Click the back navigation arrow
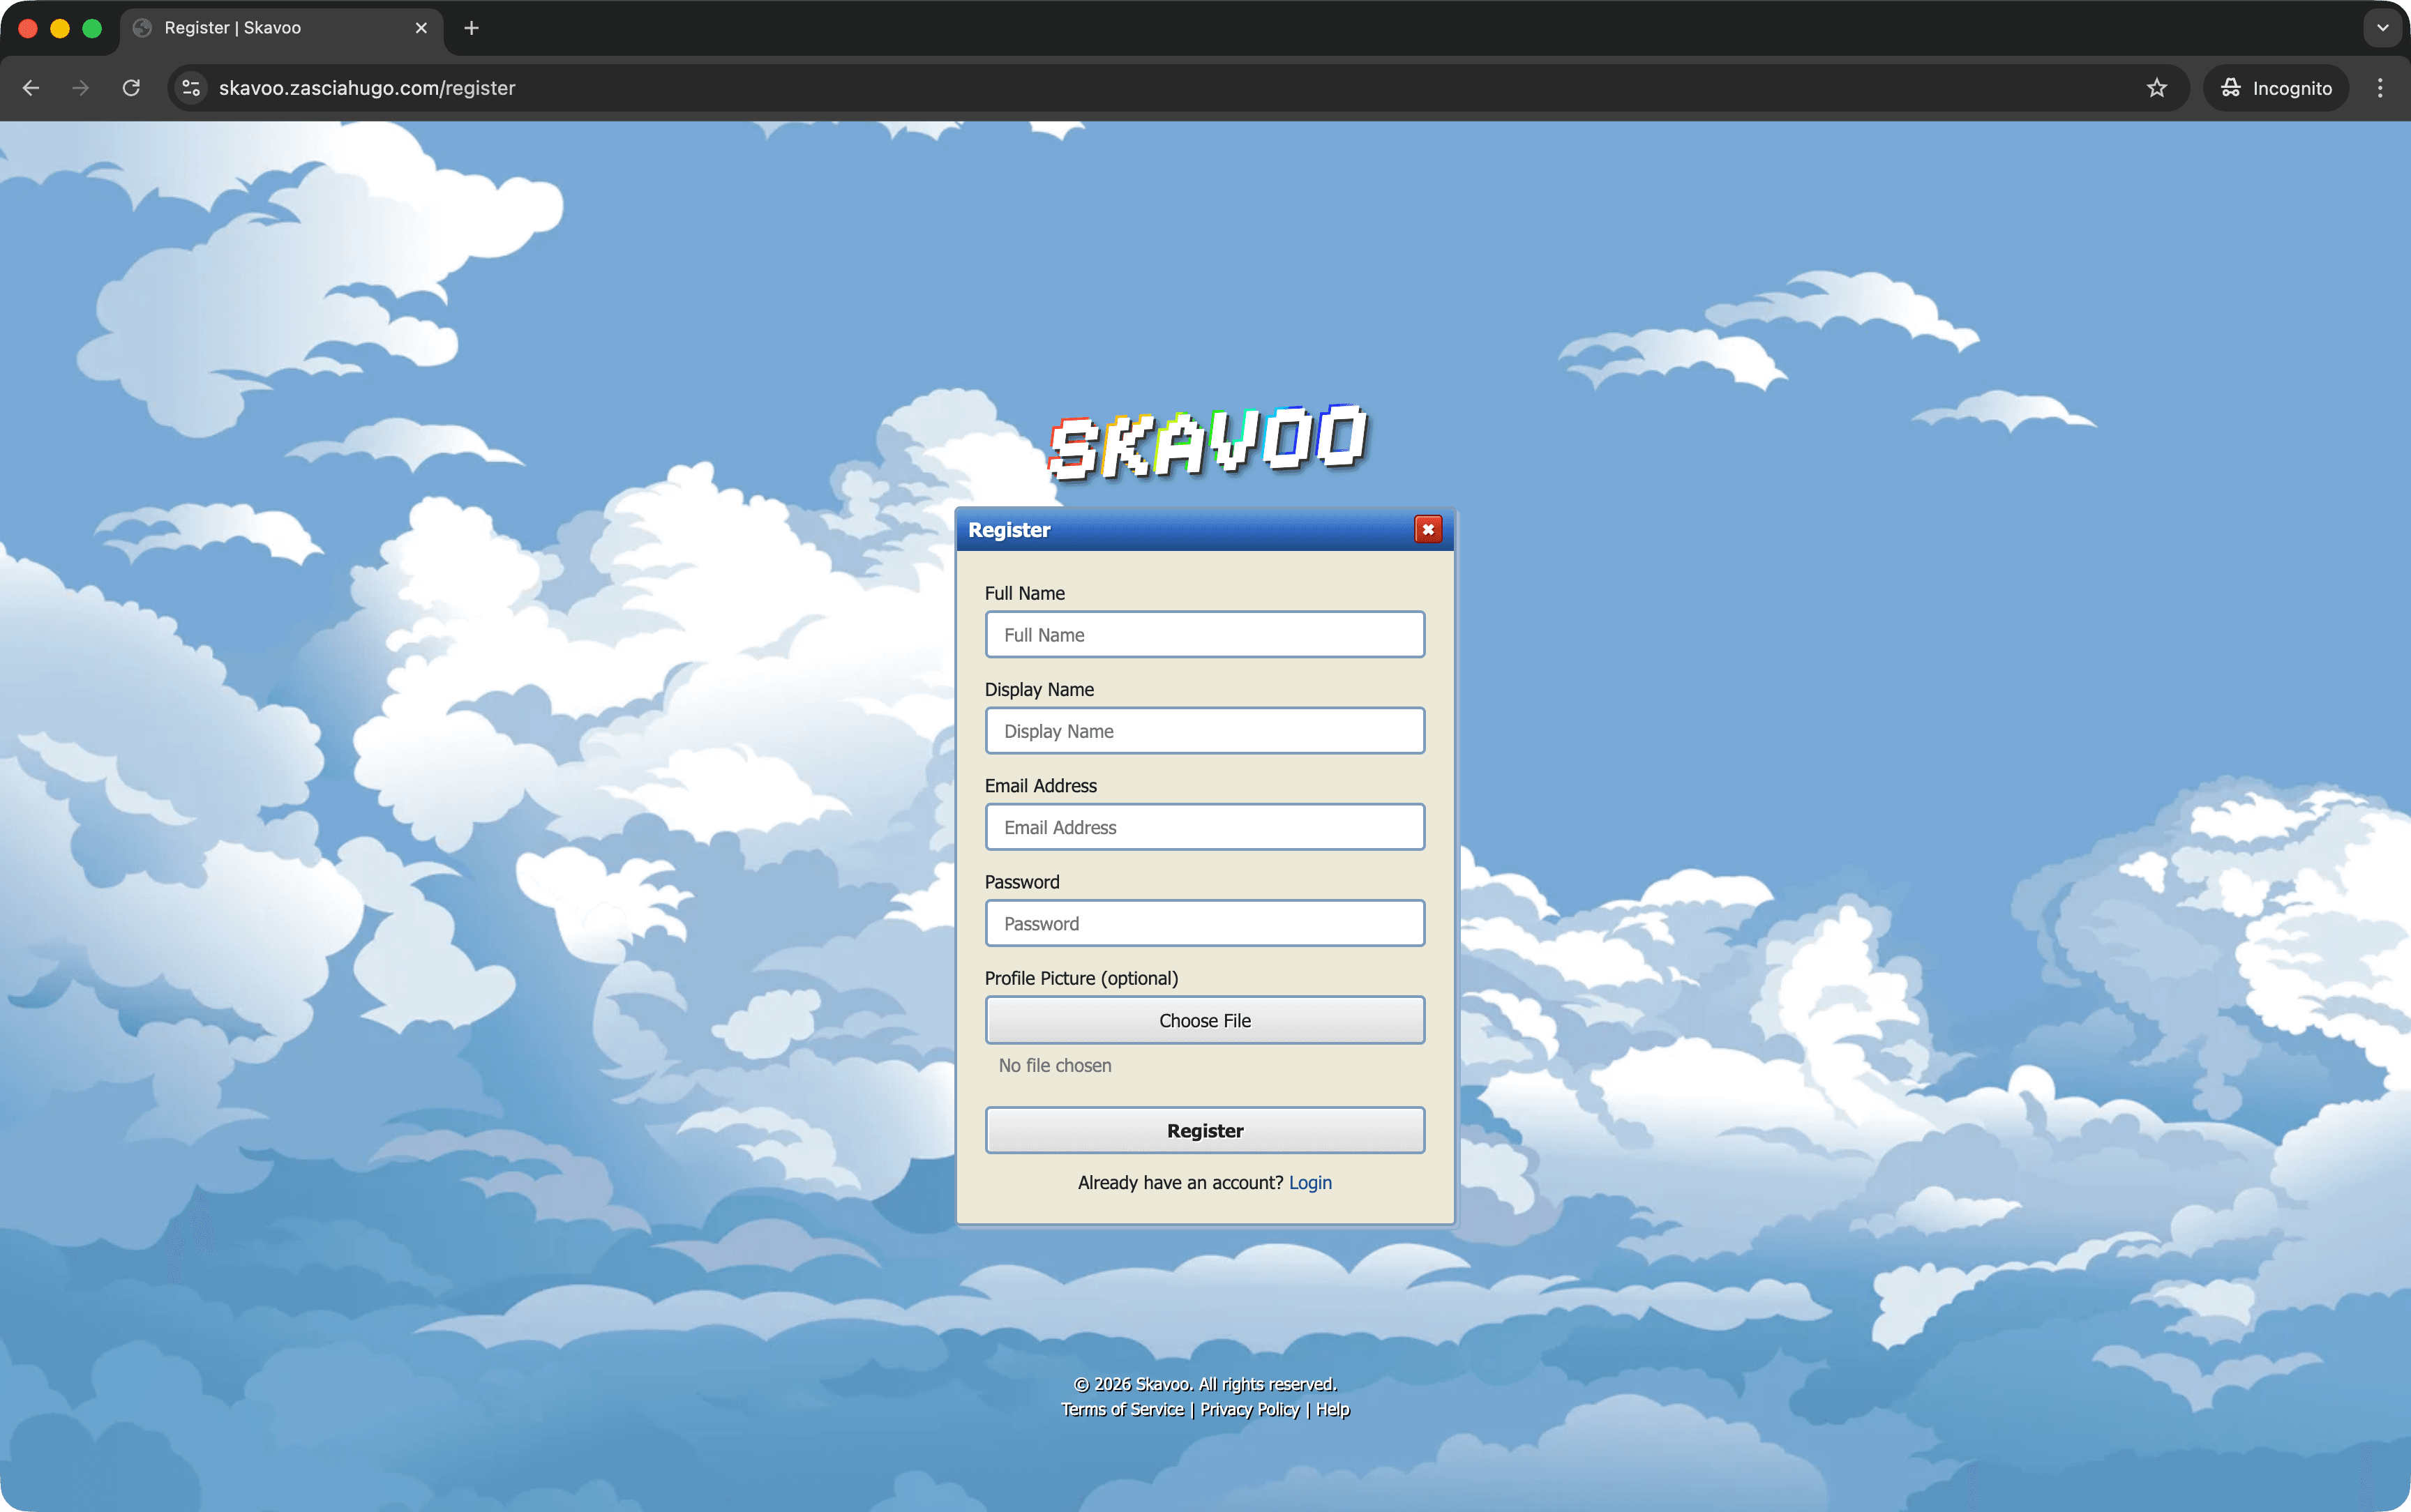2411x1512 pixels. coord(31,88)
